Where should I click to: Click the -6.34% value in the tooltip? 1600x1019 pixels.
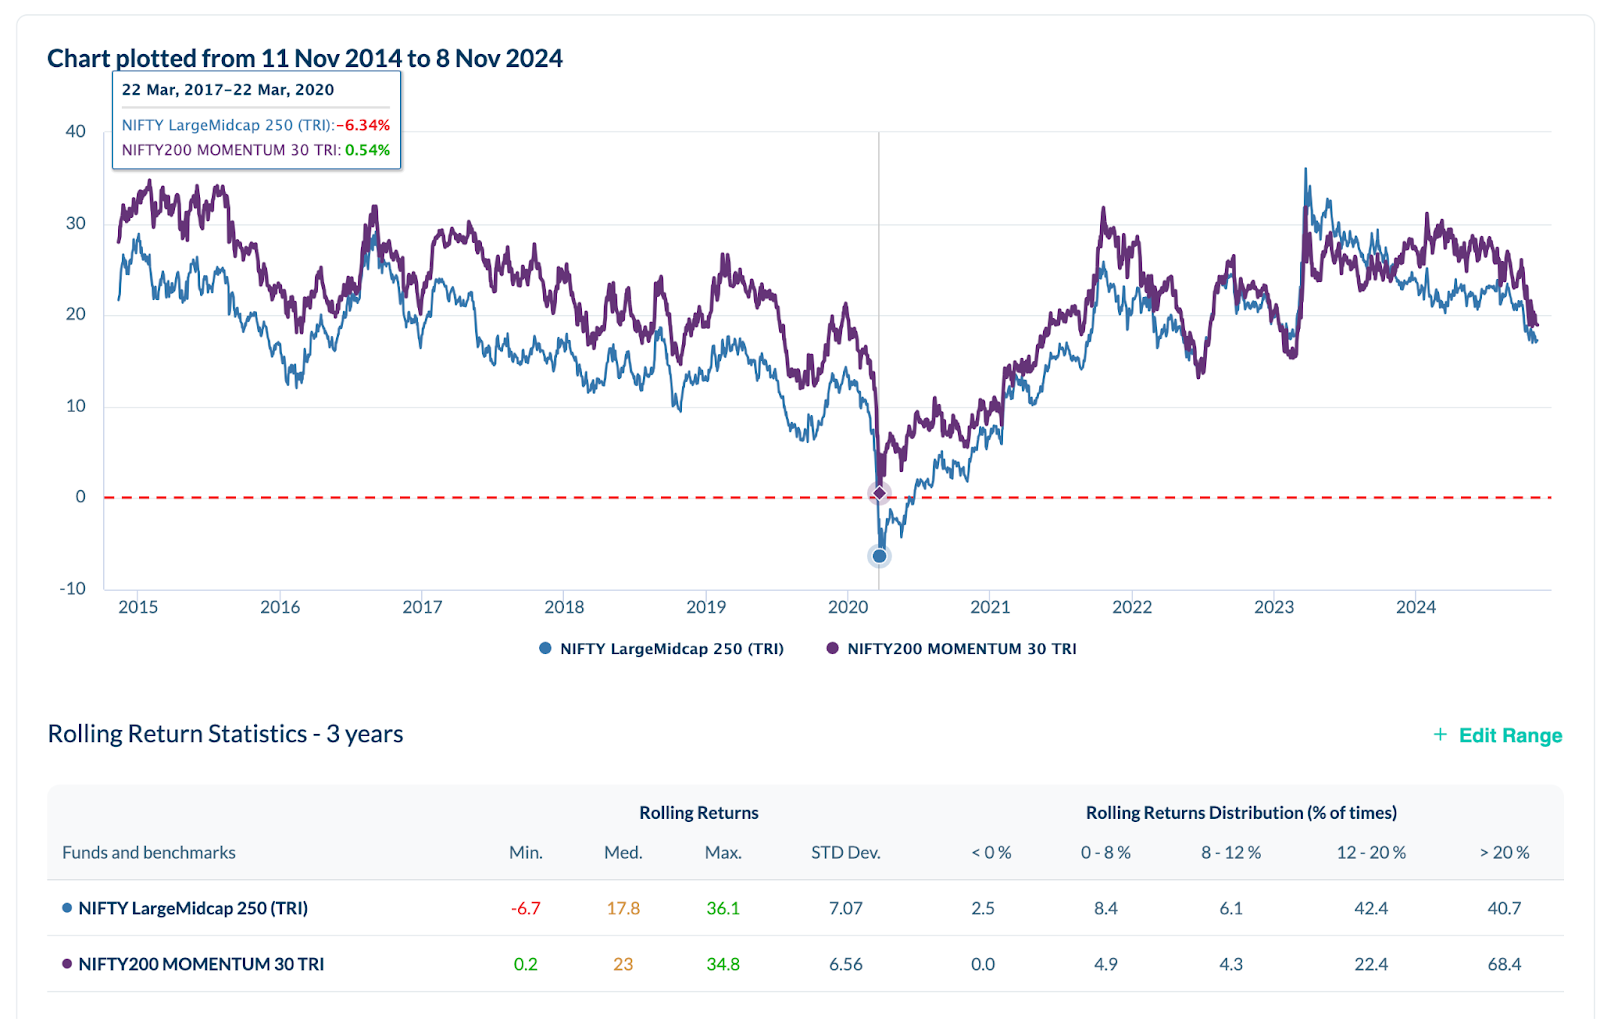pos(364,125)
